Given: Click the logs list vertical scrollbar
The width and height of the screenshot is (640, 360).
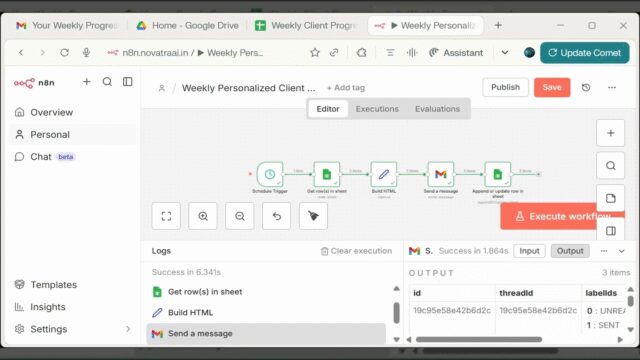Looking at the screenshot, I should 396,313.
